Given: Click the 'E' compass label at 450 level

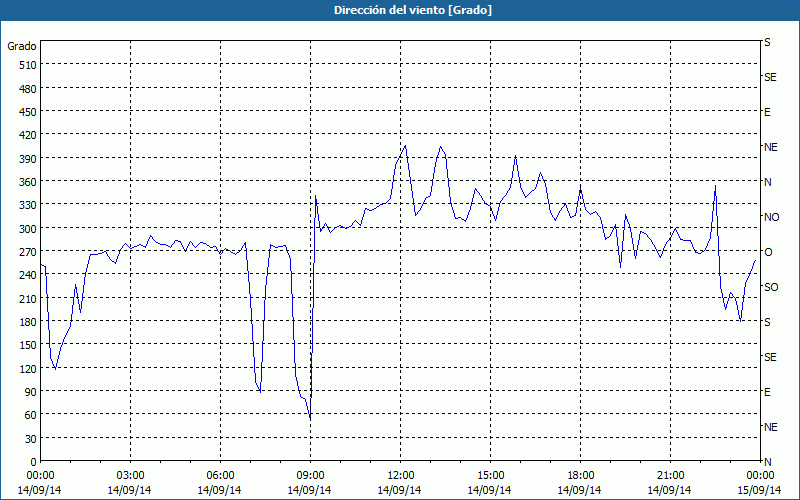Looking at the screenshot, I should 767,112.
